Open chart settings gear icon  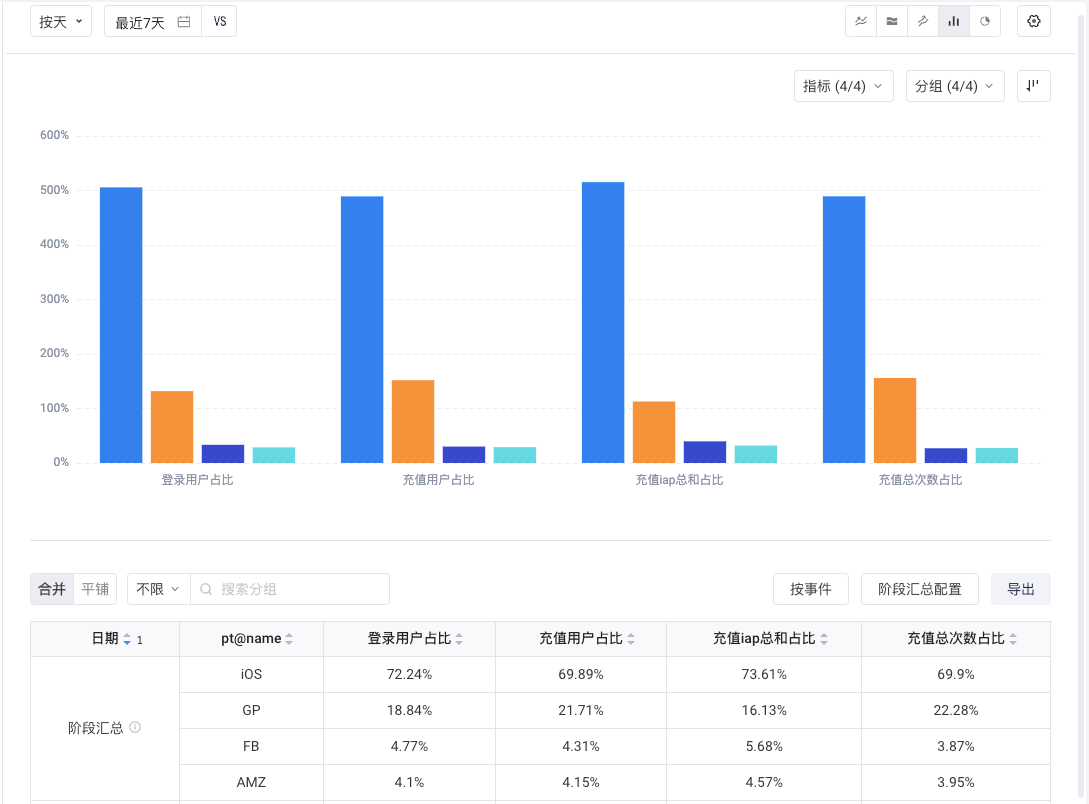click(1034, 21)
